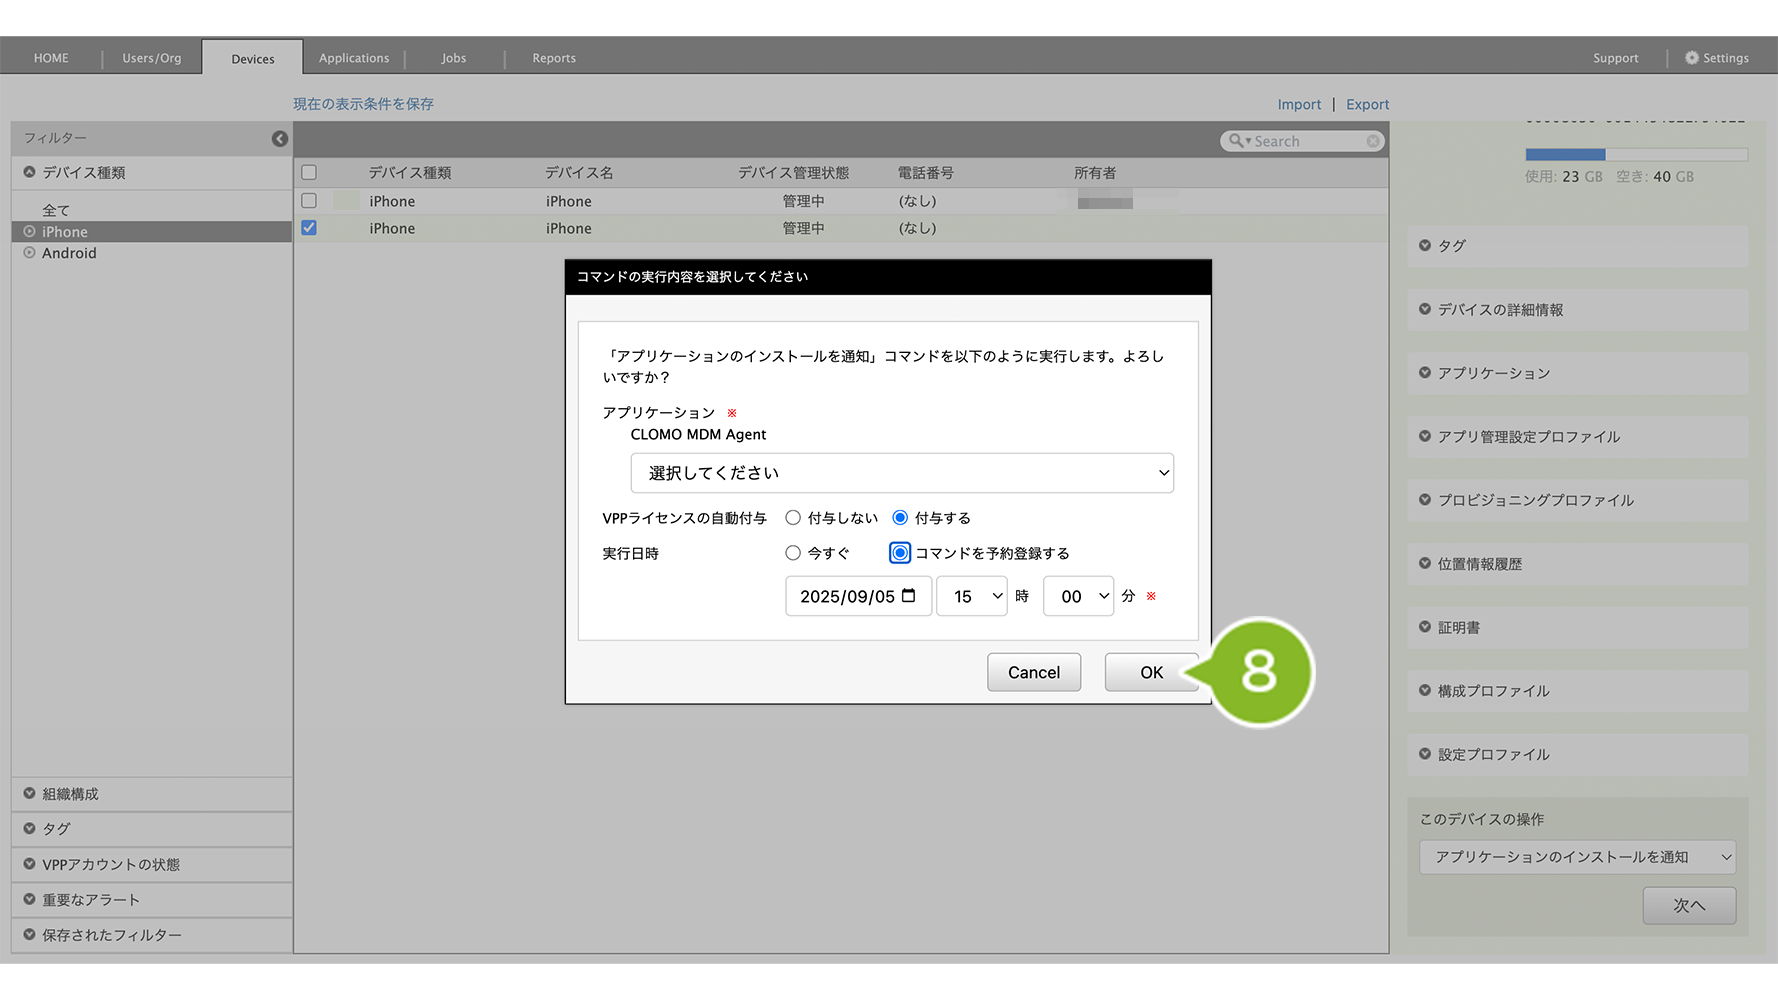Open the hour dropdown showing 15
This screenshot has width=1778, height=1000.
point(971,597)
